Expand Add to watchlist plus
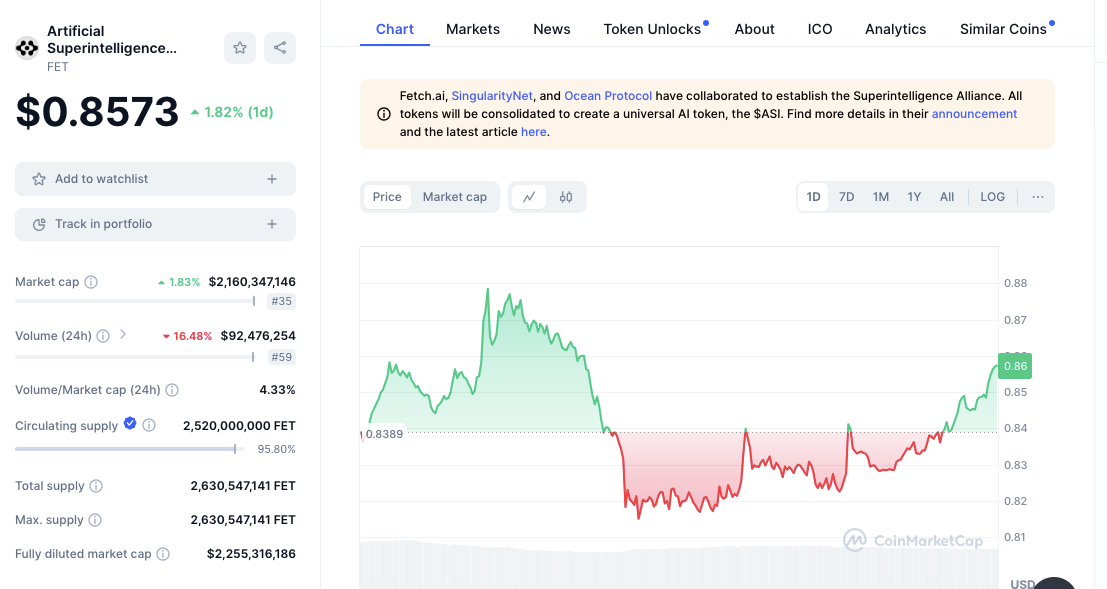Image resolution: width=1107 pixels, height=589 pixels. pyautogui.click(x=272, y=179)
